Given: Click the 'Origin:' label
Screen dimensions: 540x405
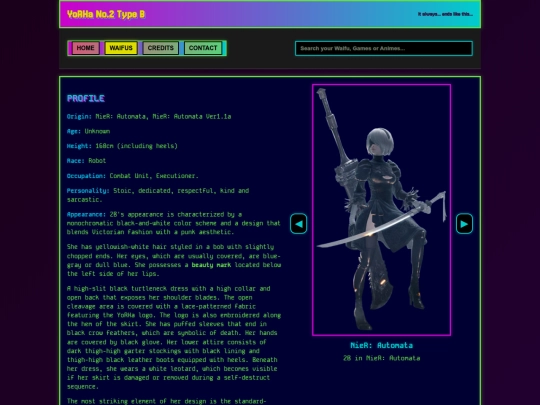Looking at the screenshot, I should click(x=79, y=117).
